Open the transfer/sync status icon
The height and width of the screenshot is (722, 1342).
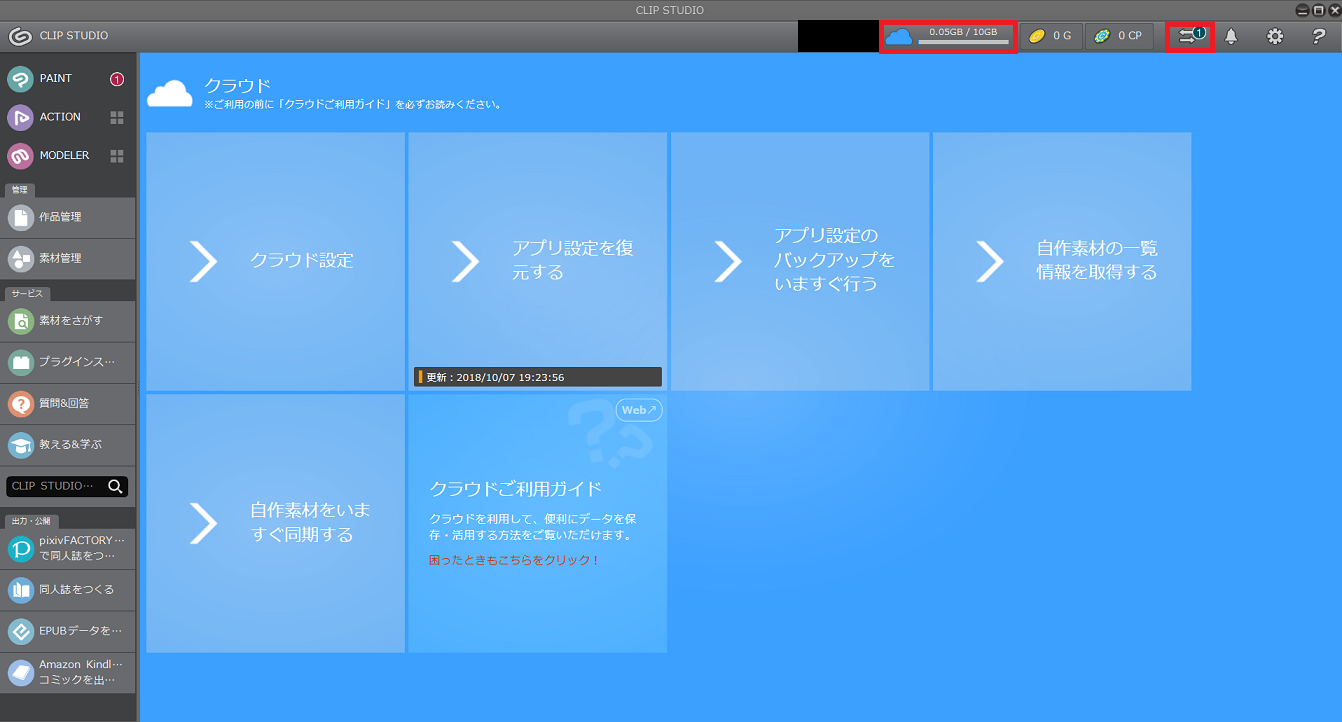(x=1190, y=36)
